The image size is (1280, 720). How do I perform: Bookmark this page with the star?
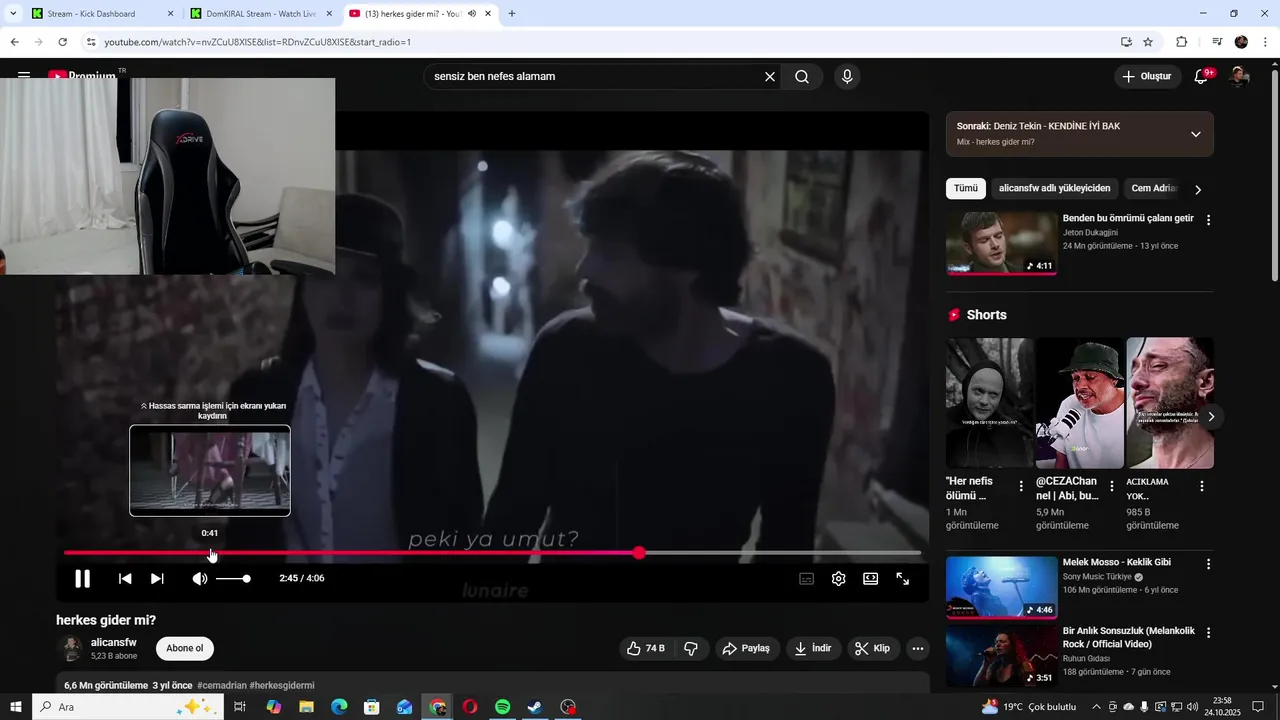tap(1148, 42)
